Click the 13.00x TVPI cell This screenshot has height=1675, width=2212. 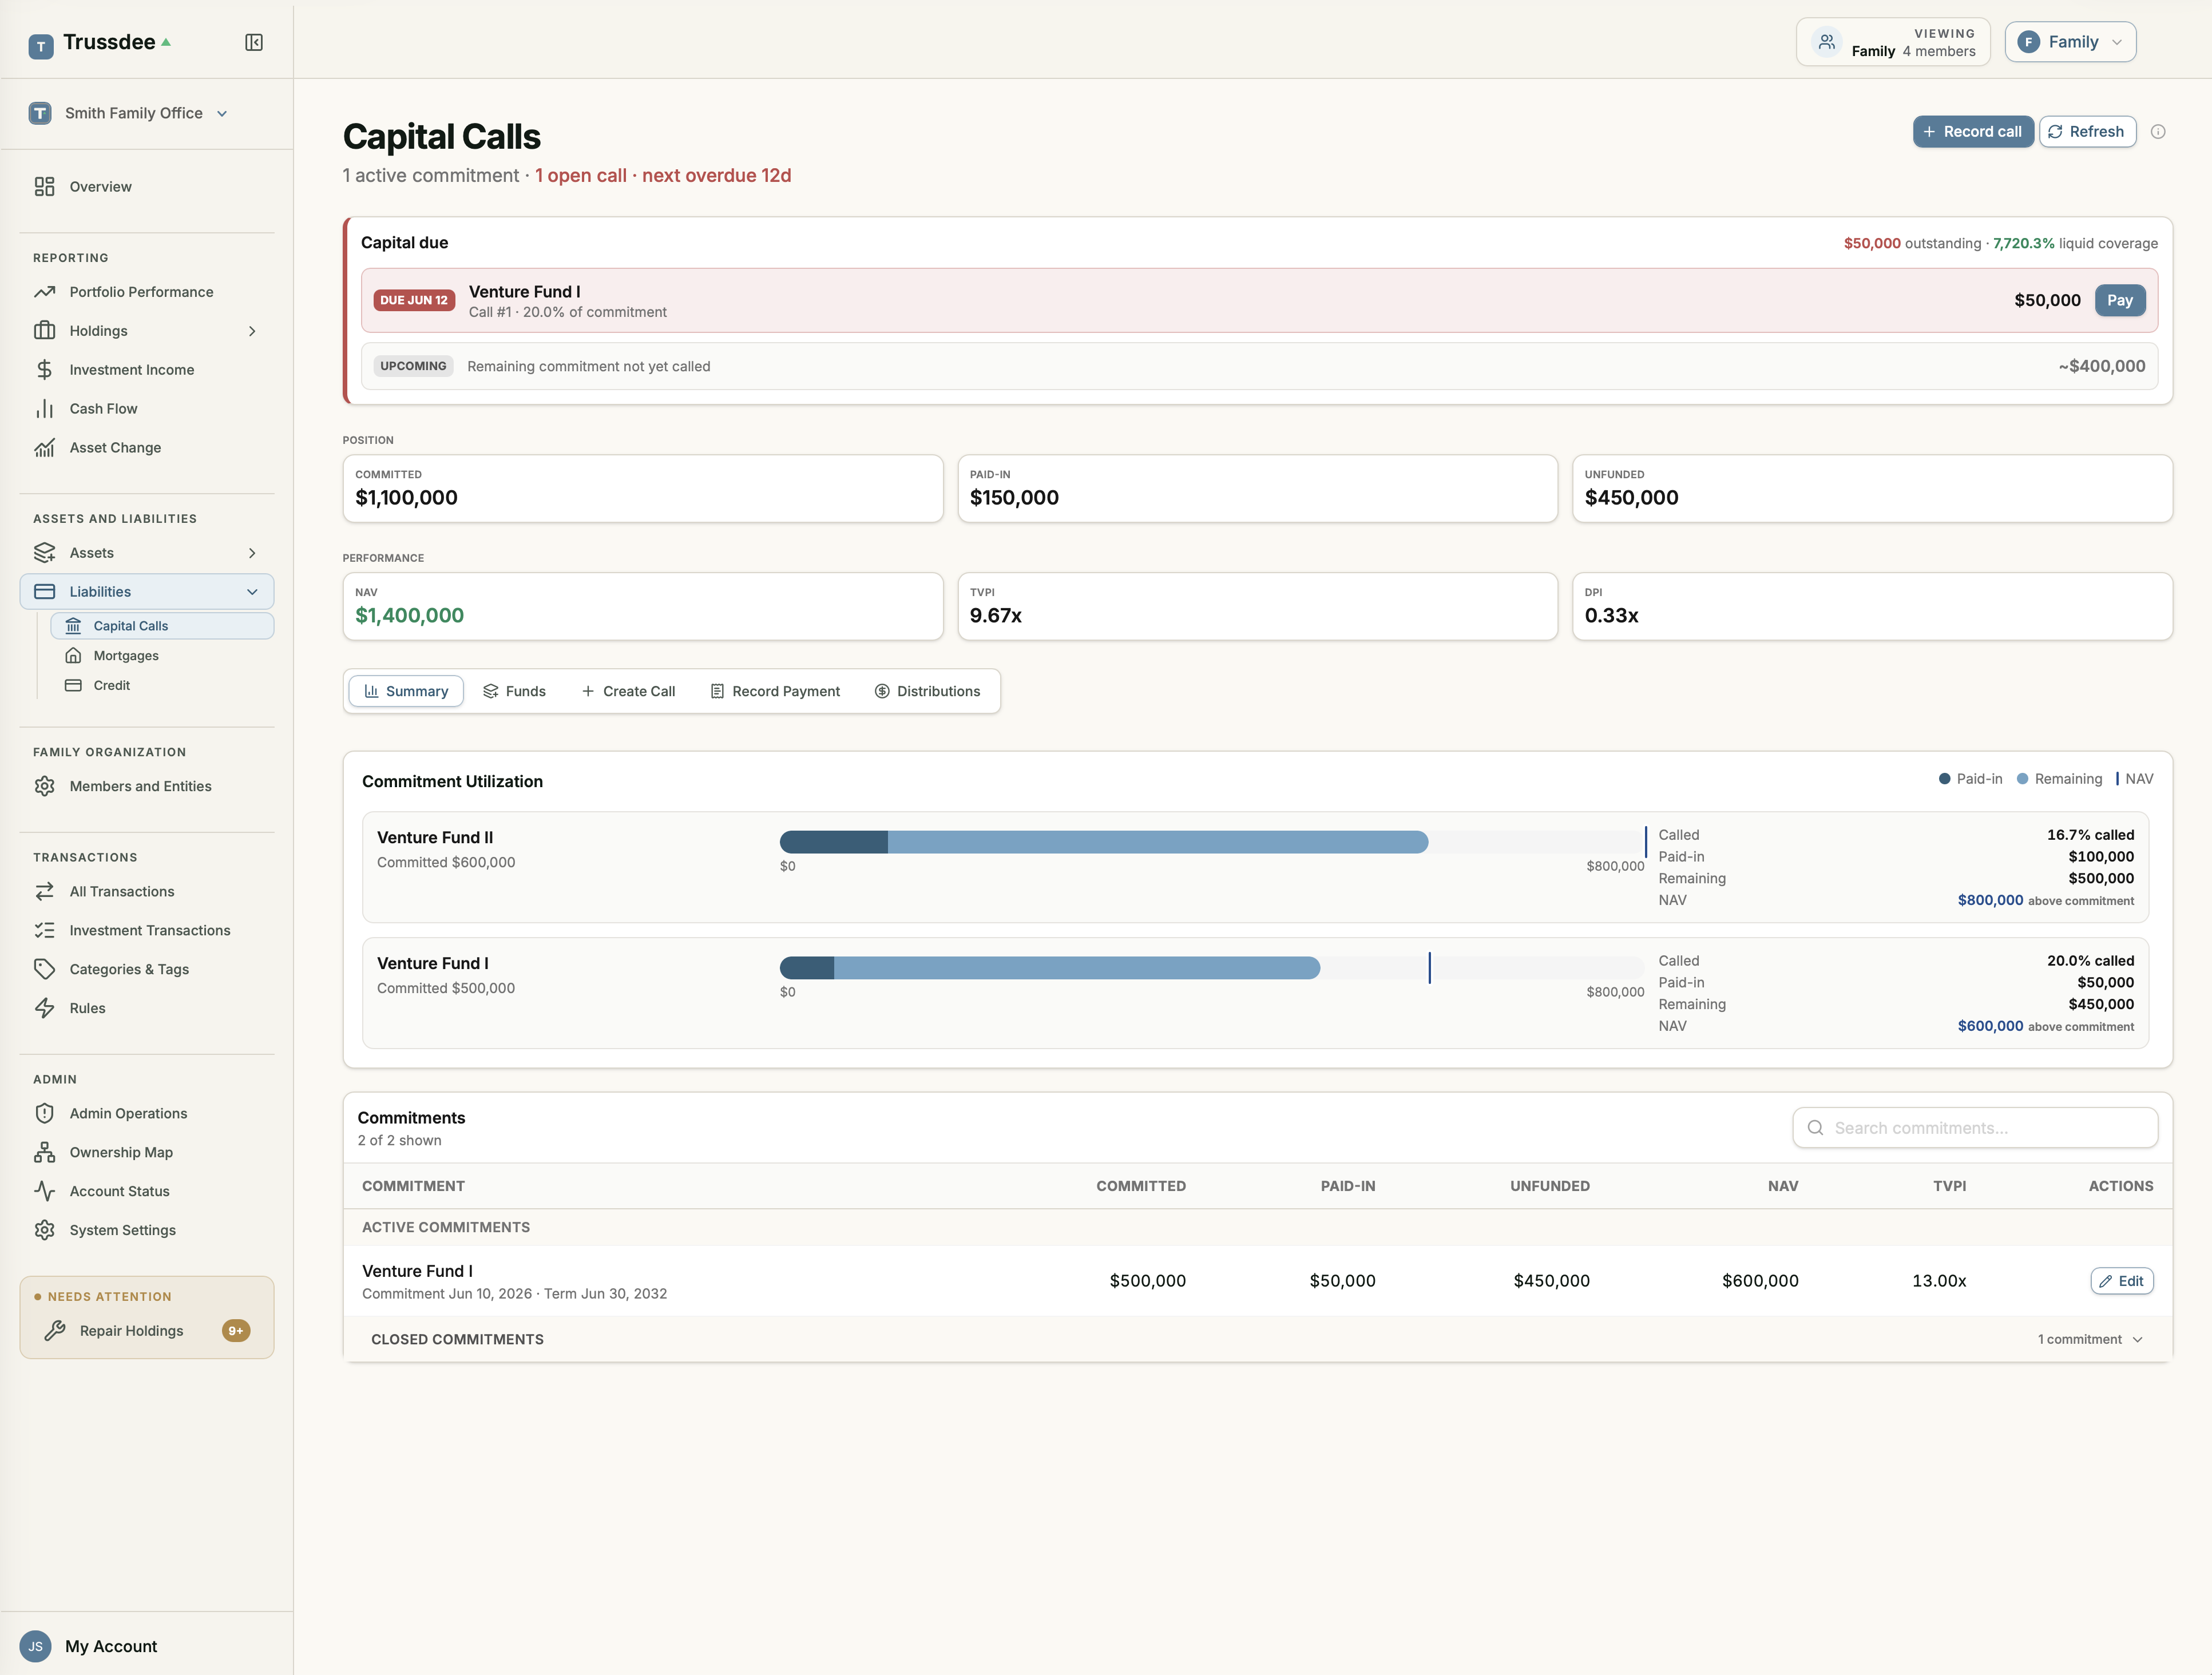tap(1939, 1282)
